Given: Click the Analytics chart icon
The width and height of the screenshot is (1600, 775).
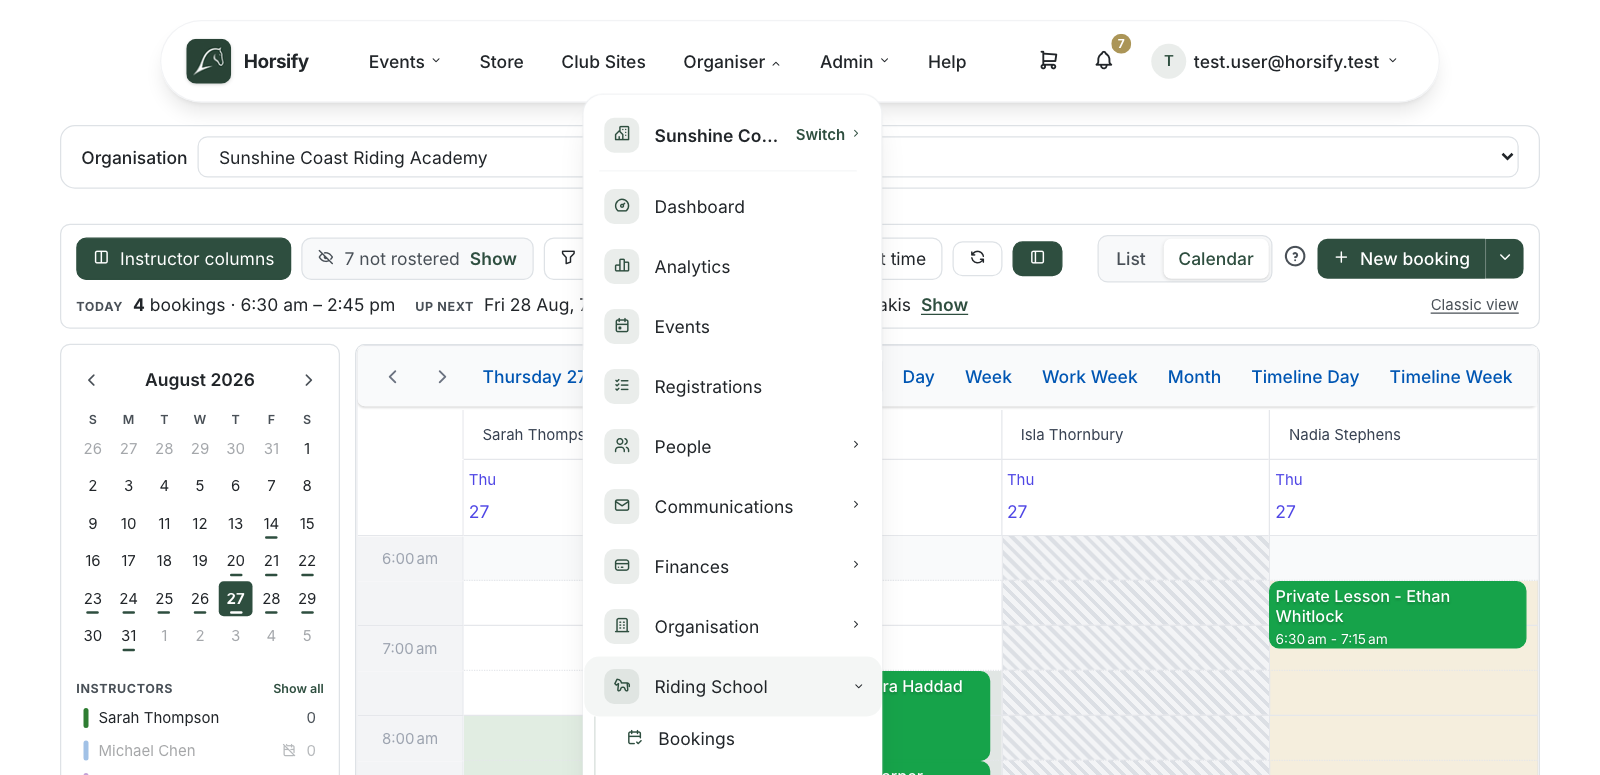Looking at the screenshot, I should [622, 266].
